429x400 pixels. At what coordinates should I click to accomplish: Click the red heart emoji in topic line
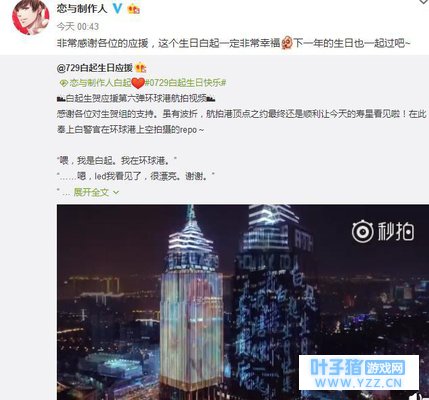pos(138,83)
